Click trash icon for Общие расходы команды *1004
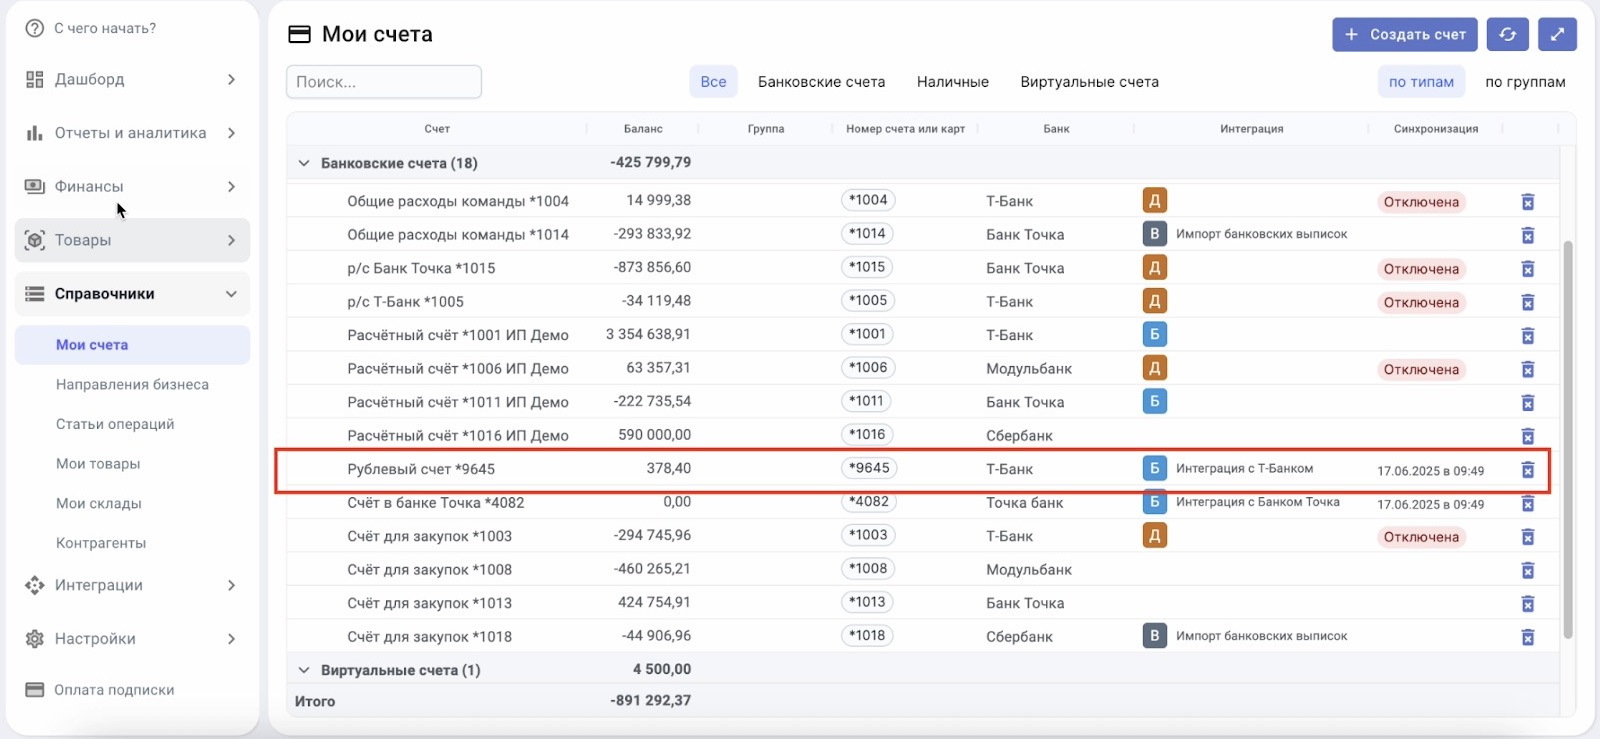Image resolution: width=1600 pixels, height=739 pixels. (1527, 202)
